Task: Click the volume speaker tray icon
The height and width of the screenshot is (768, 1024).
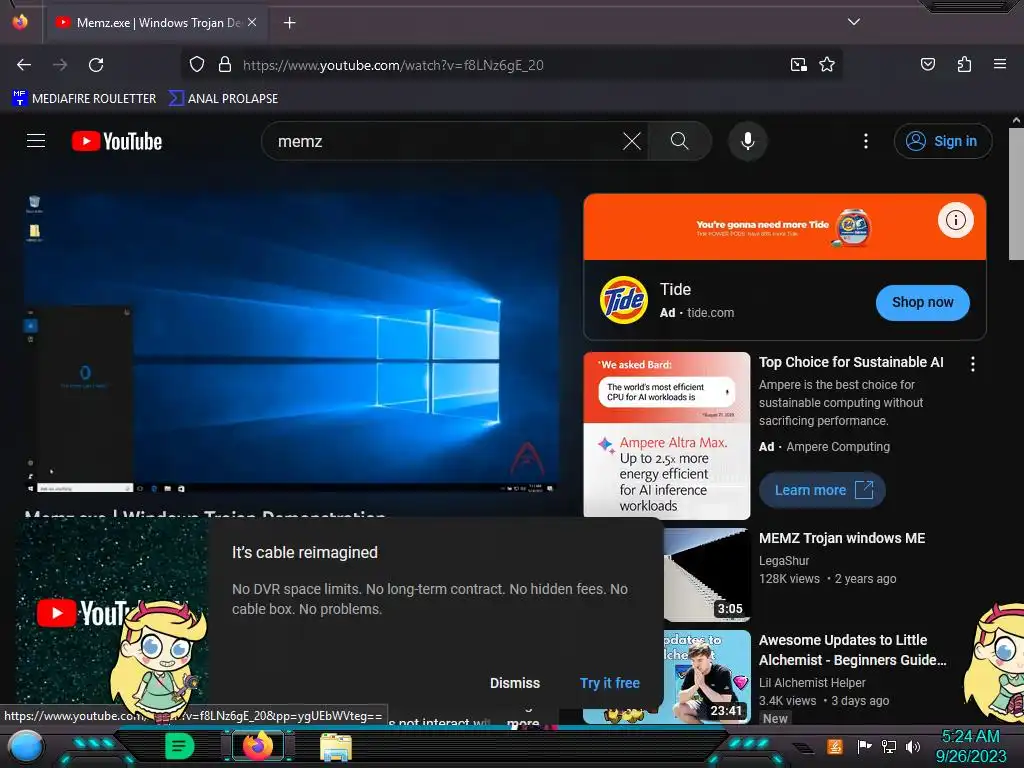Action: [x=912, y=746]
